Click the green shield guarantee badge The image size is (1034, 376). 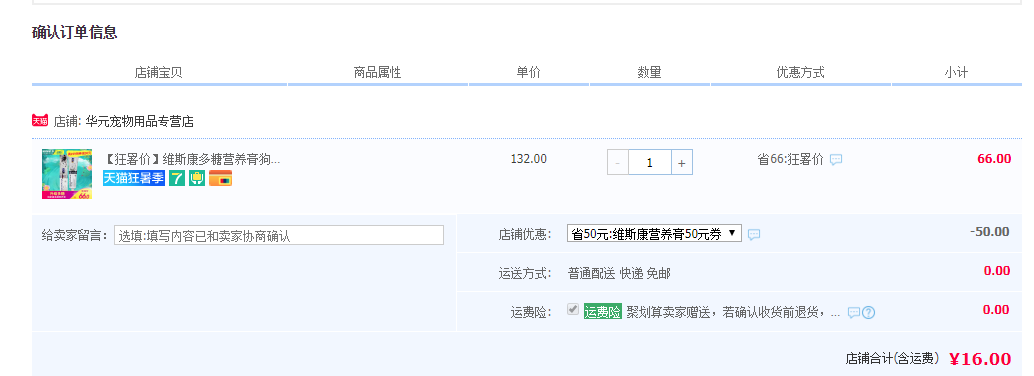click(x=197, y=178)
